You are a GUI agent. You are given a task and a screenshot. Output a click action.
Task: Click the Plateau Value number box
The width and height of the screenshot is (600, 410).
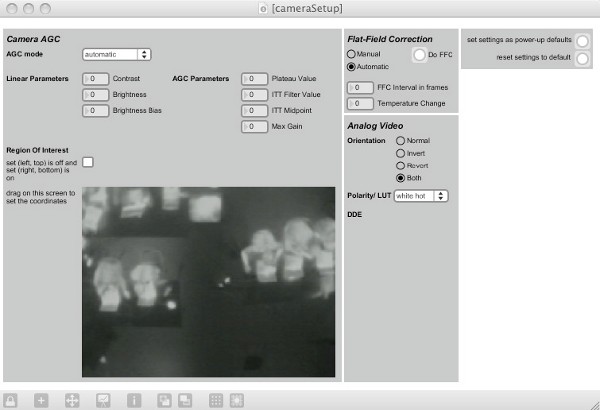(254, 79)
